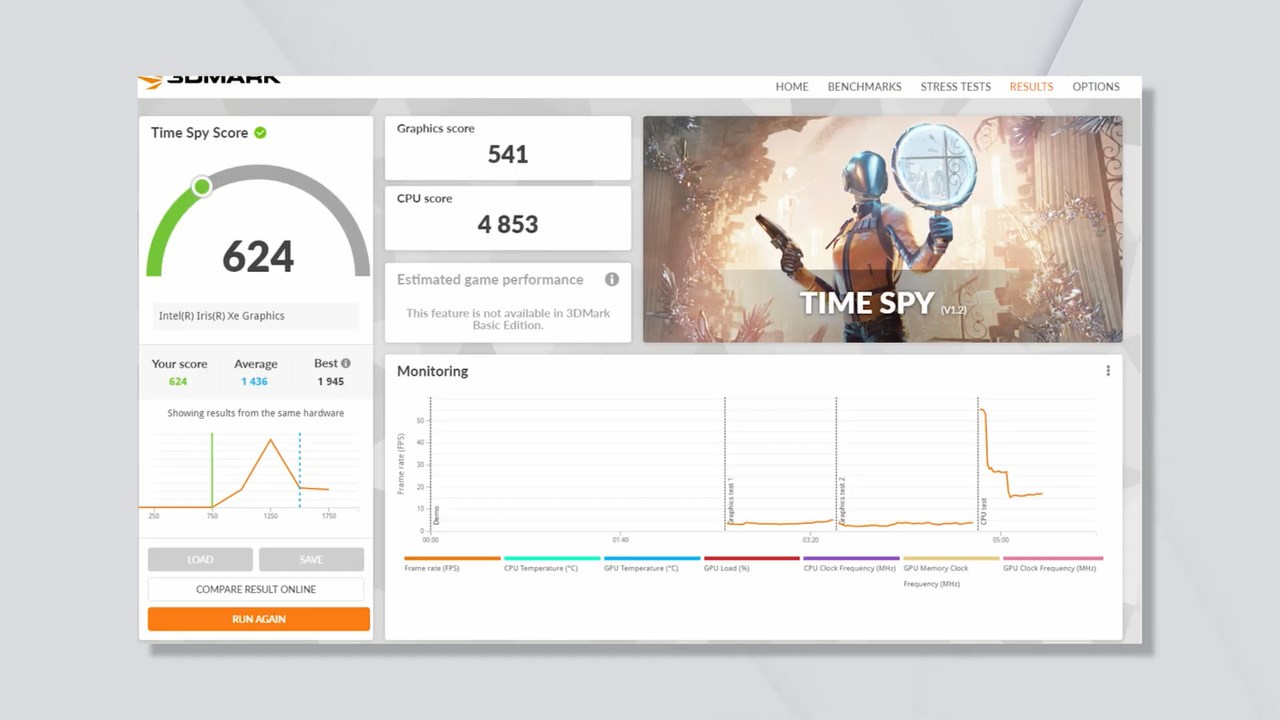Screen dimensions: 1280x720
Task: Click the Monitoring panel heading
Action: tap(432, 371)
